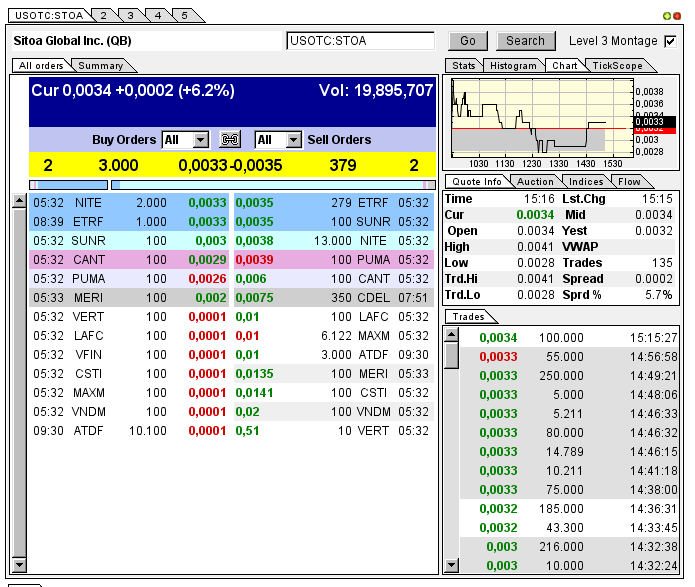The image size is (695, 587).
Task: Click the Sitoa Global Inc. (QB) title
Action: [x=72, y=41]
